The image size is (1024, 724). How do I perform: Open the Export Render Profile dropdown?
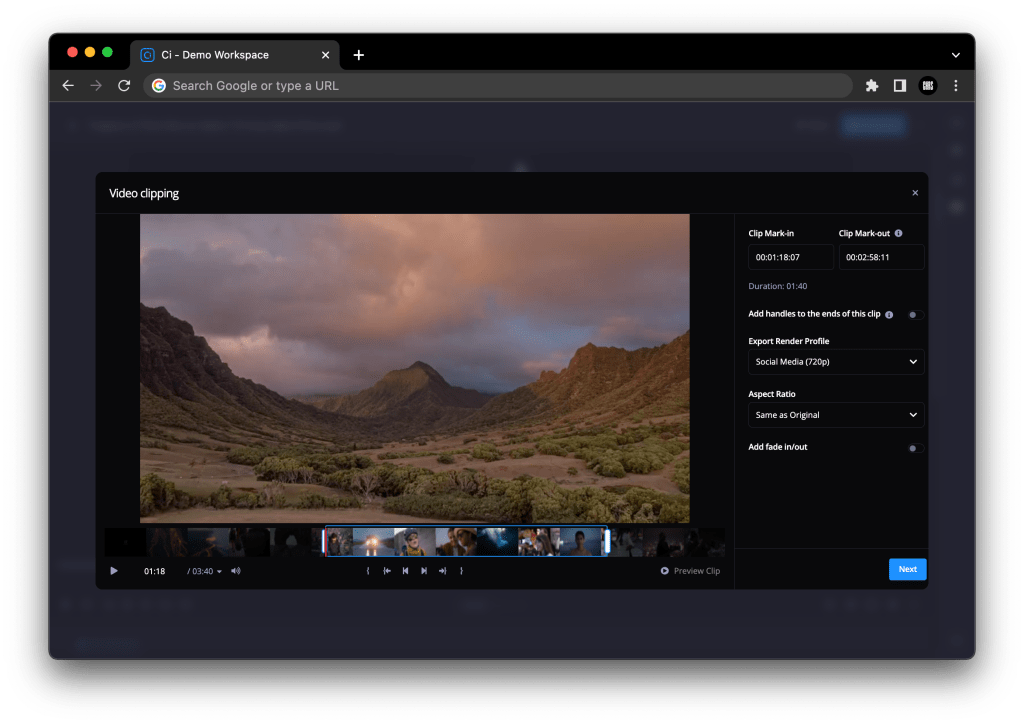click(836, 362)
